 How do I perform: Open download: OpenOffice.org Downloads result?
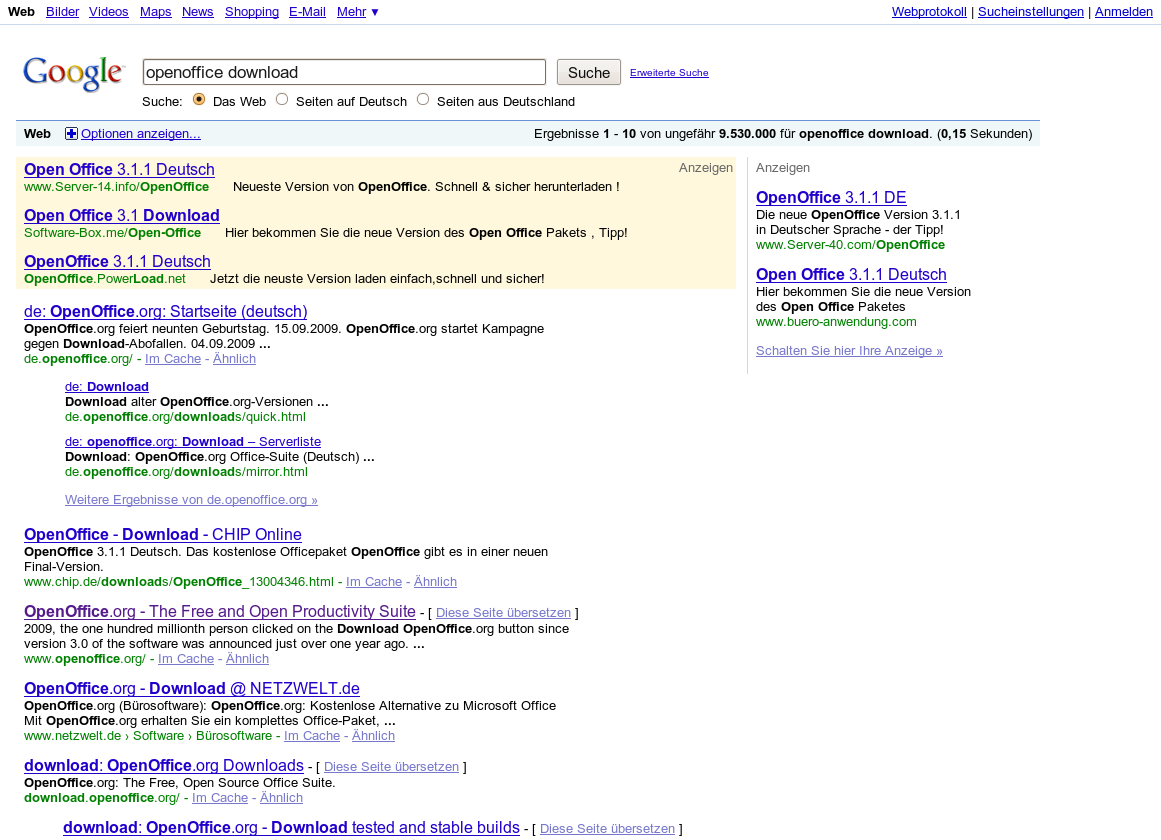(x=164, y=766)
